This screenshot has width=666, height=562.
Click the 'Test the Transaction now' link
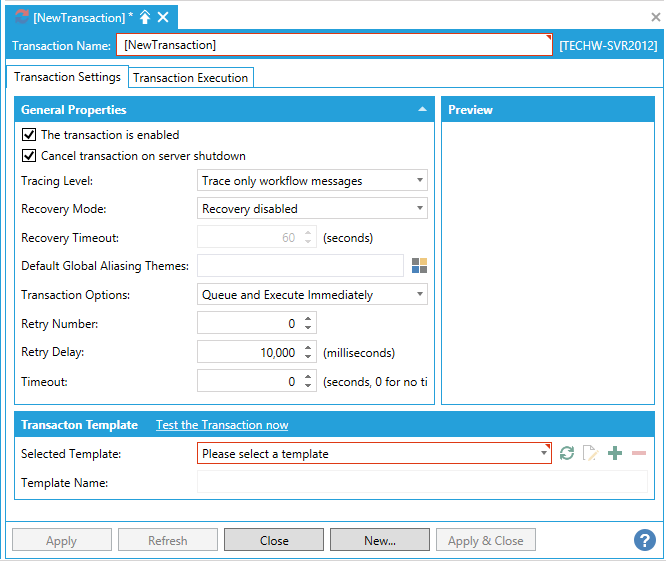(x=222, y=425)
